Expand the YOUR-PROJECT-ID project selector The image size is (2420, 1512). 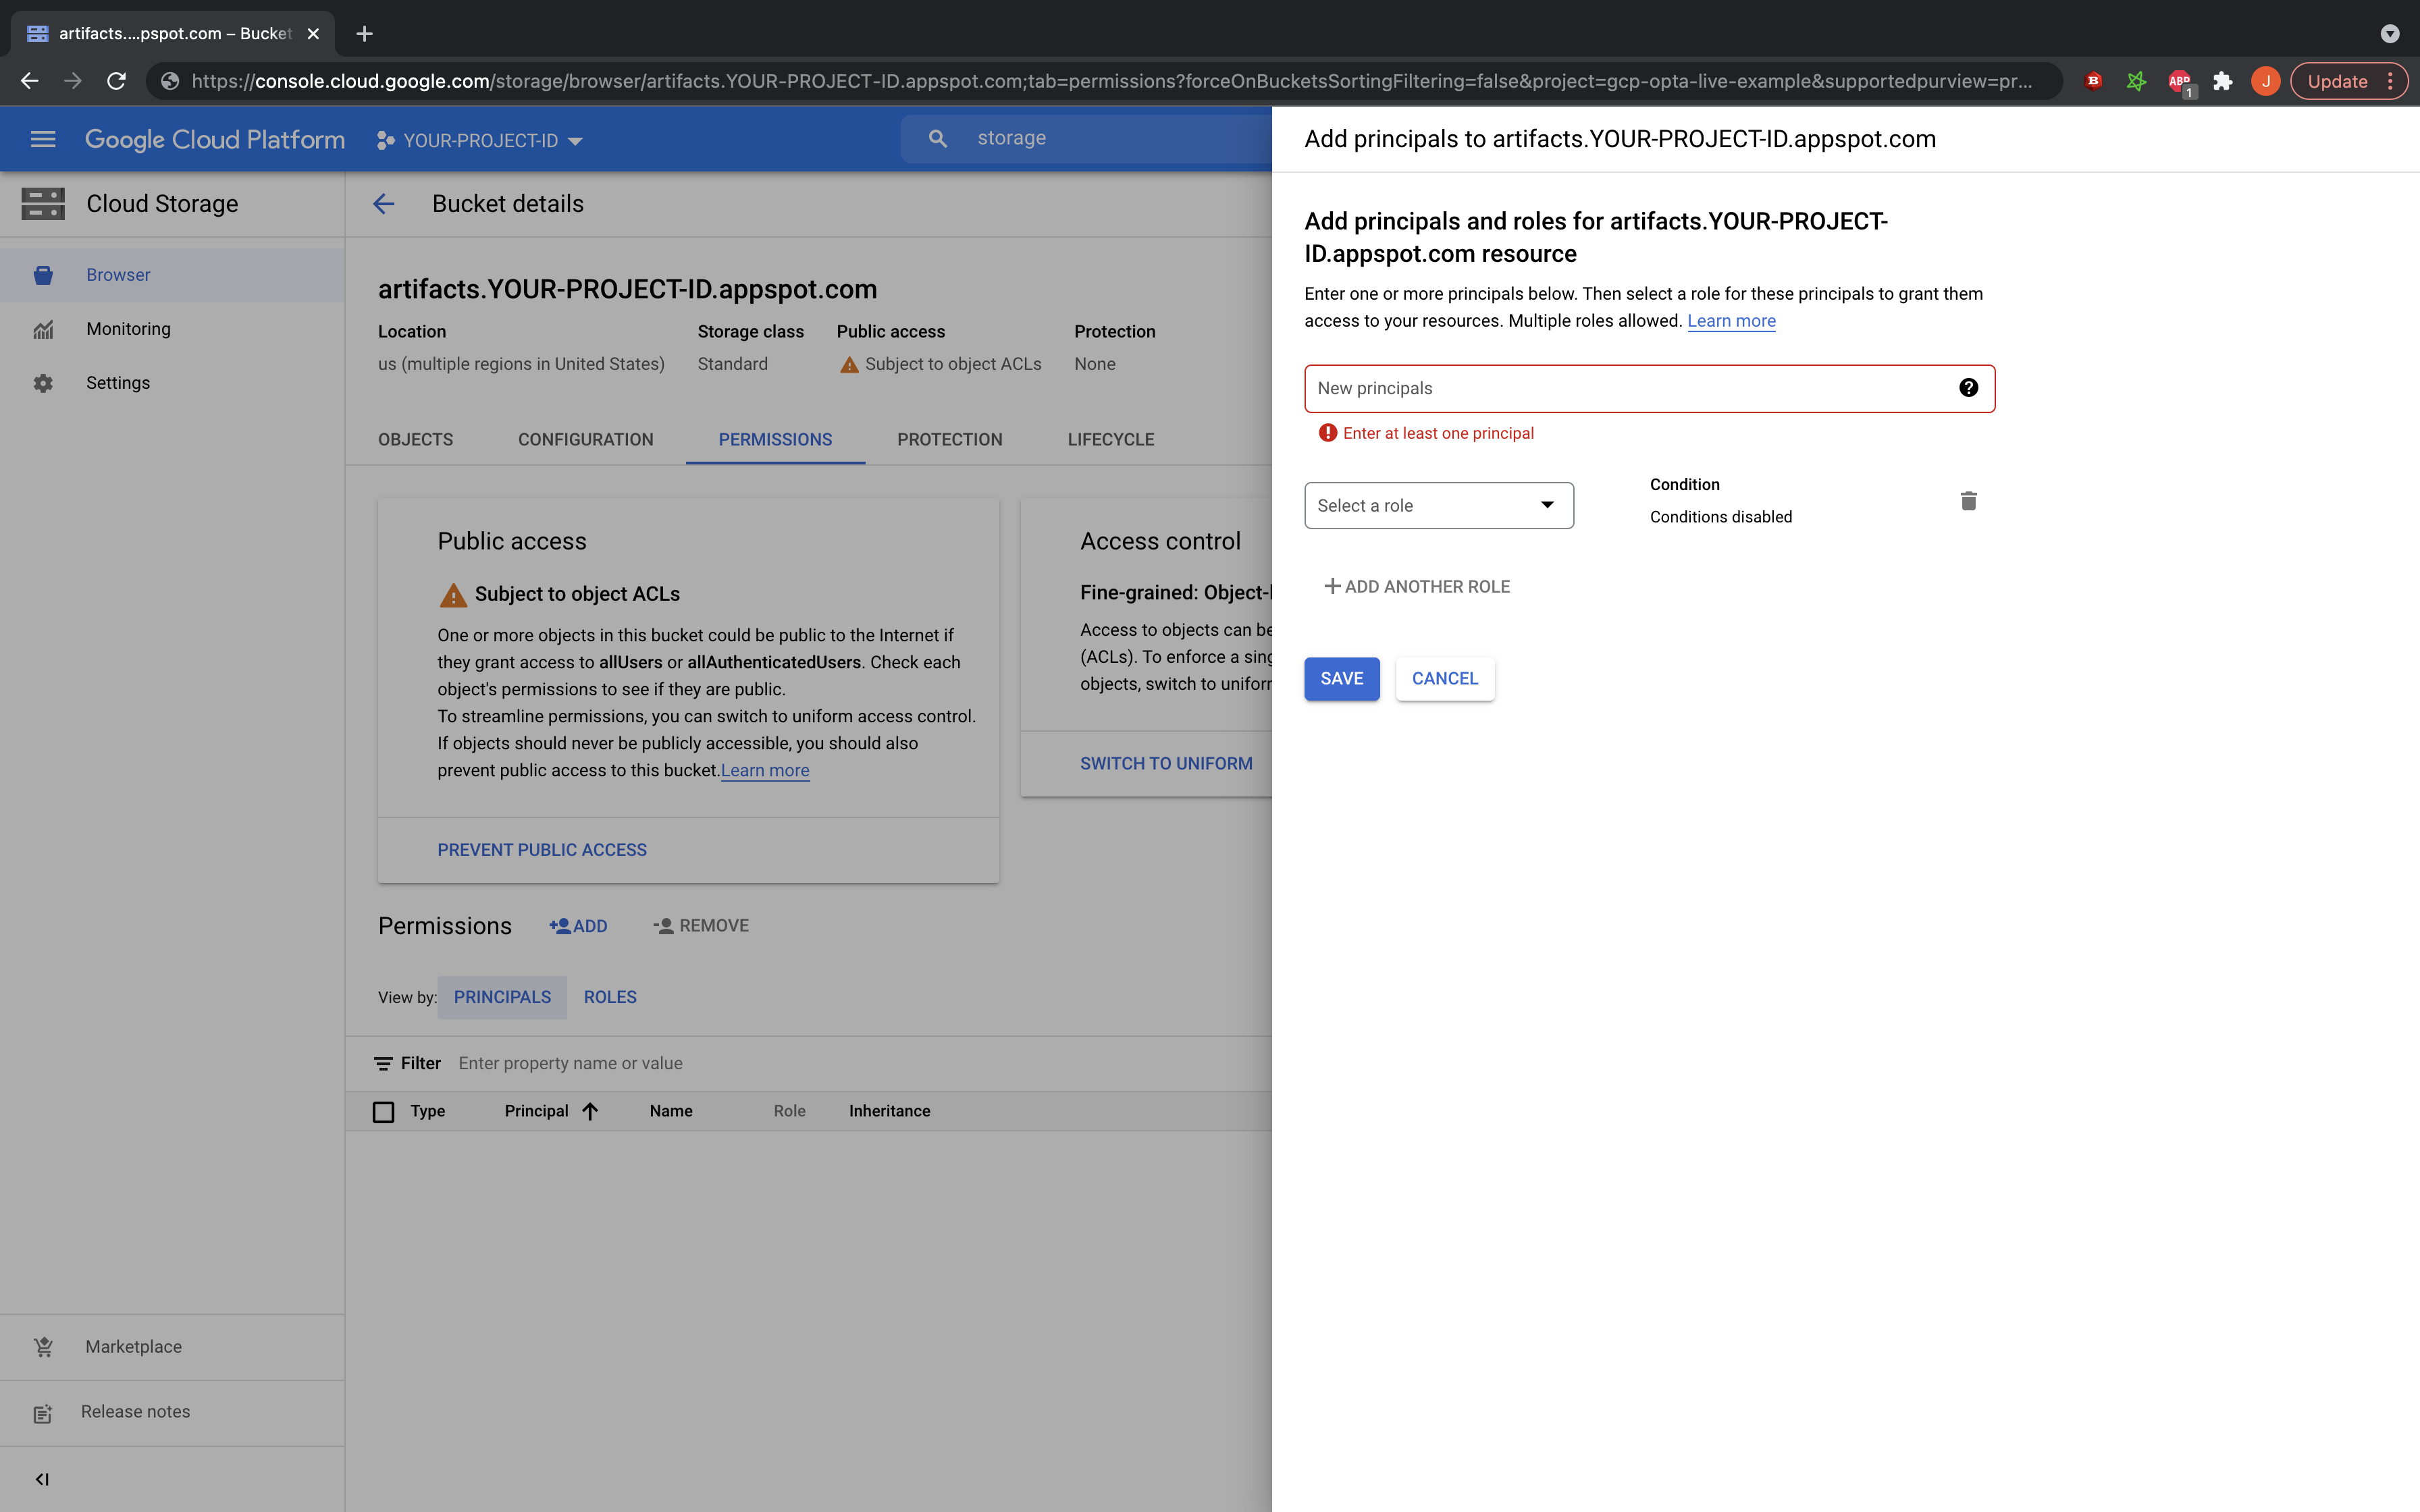(x=480, y=140)
